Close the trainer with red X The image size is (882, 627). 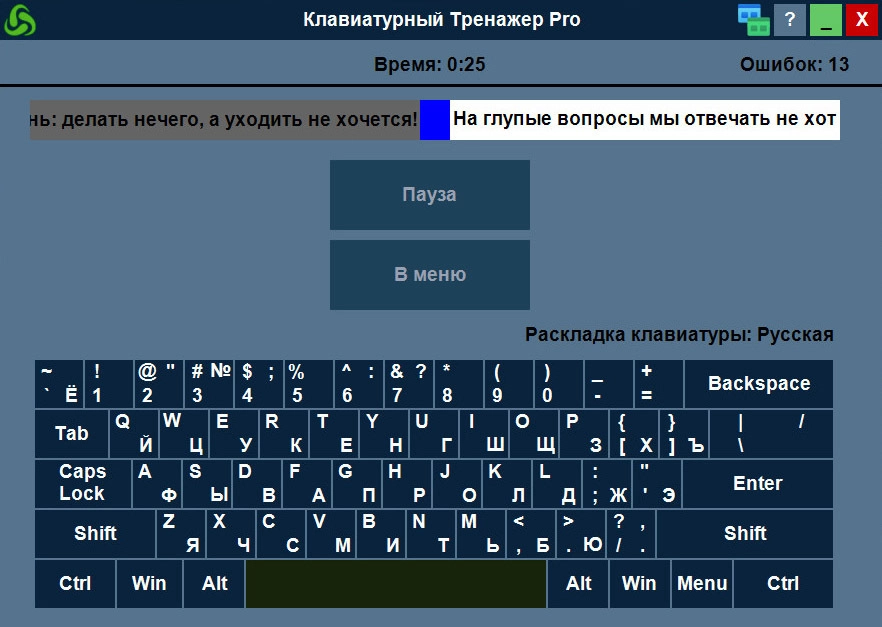[x=862, y=20]
